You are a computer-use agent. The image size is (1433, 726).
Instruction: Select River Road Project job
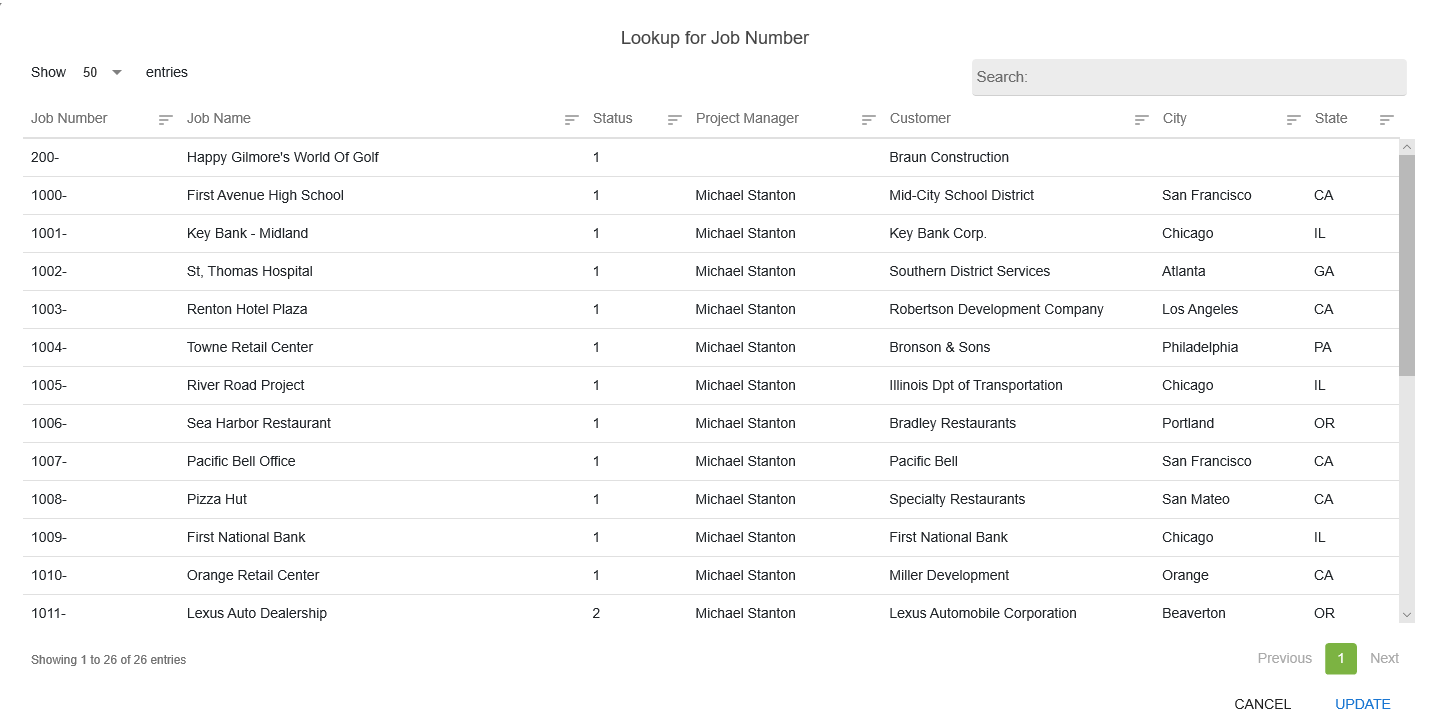(246, 385)
